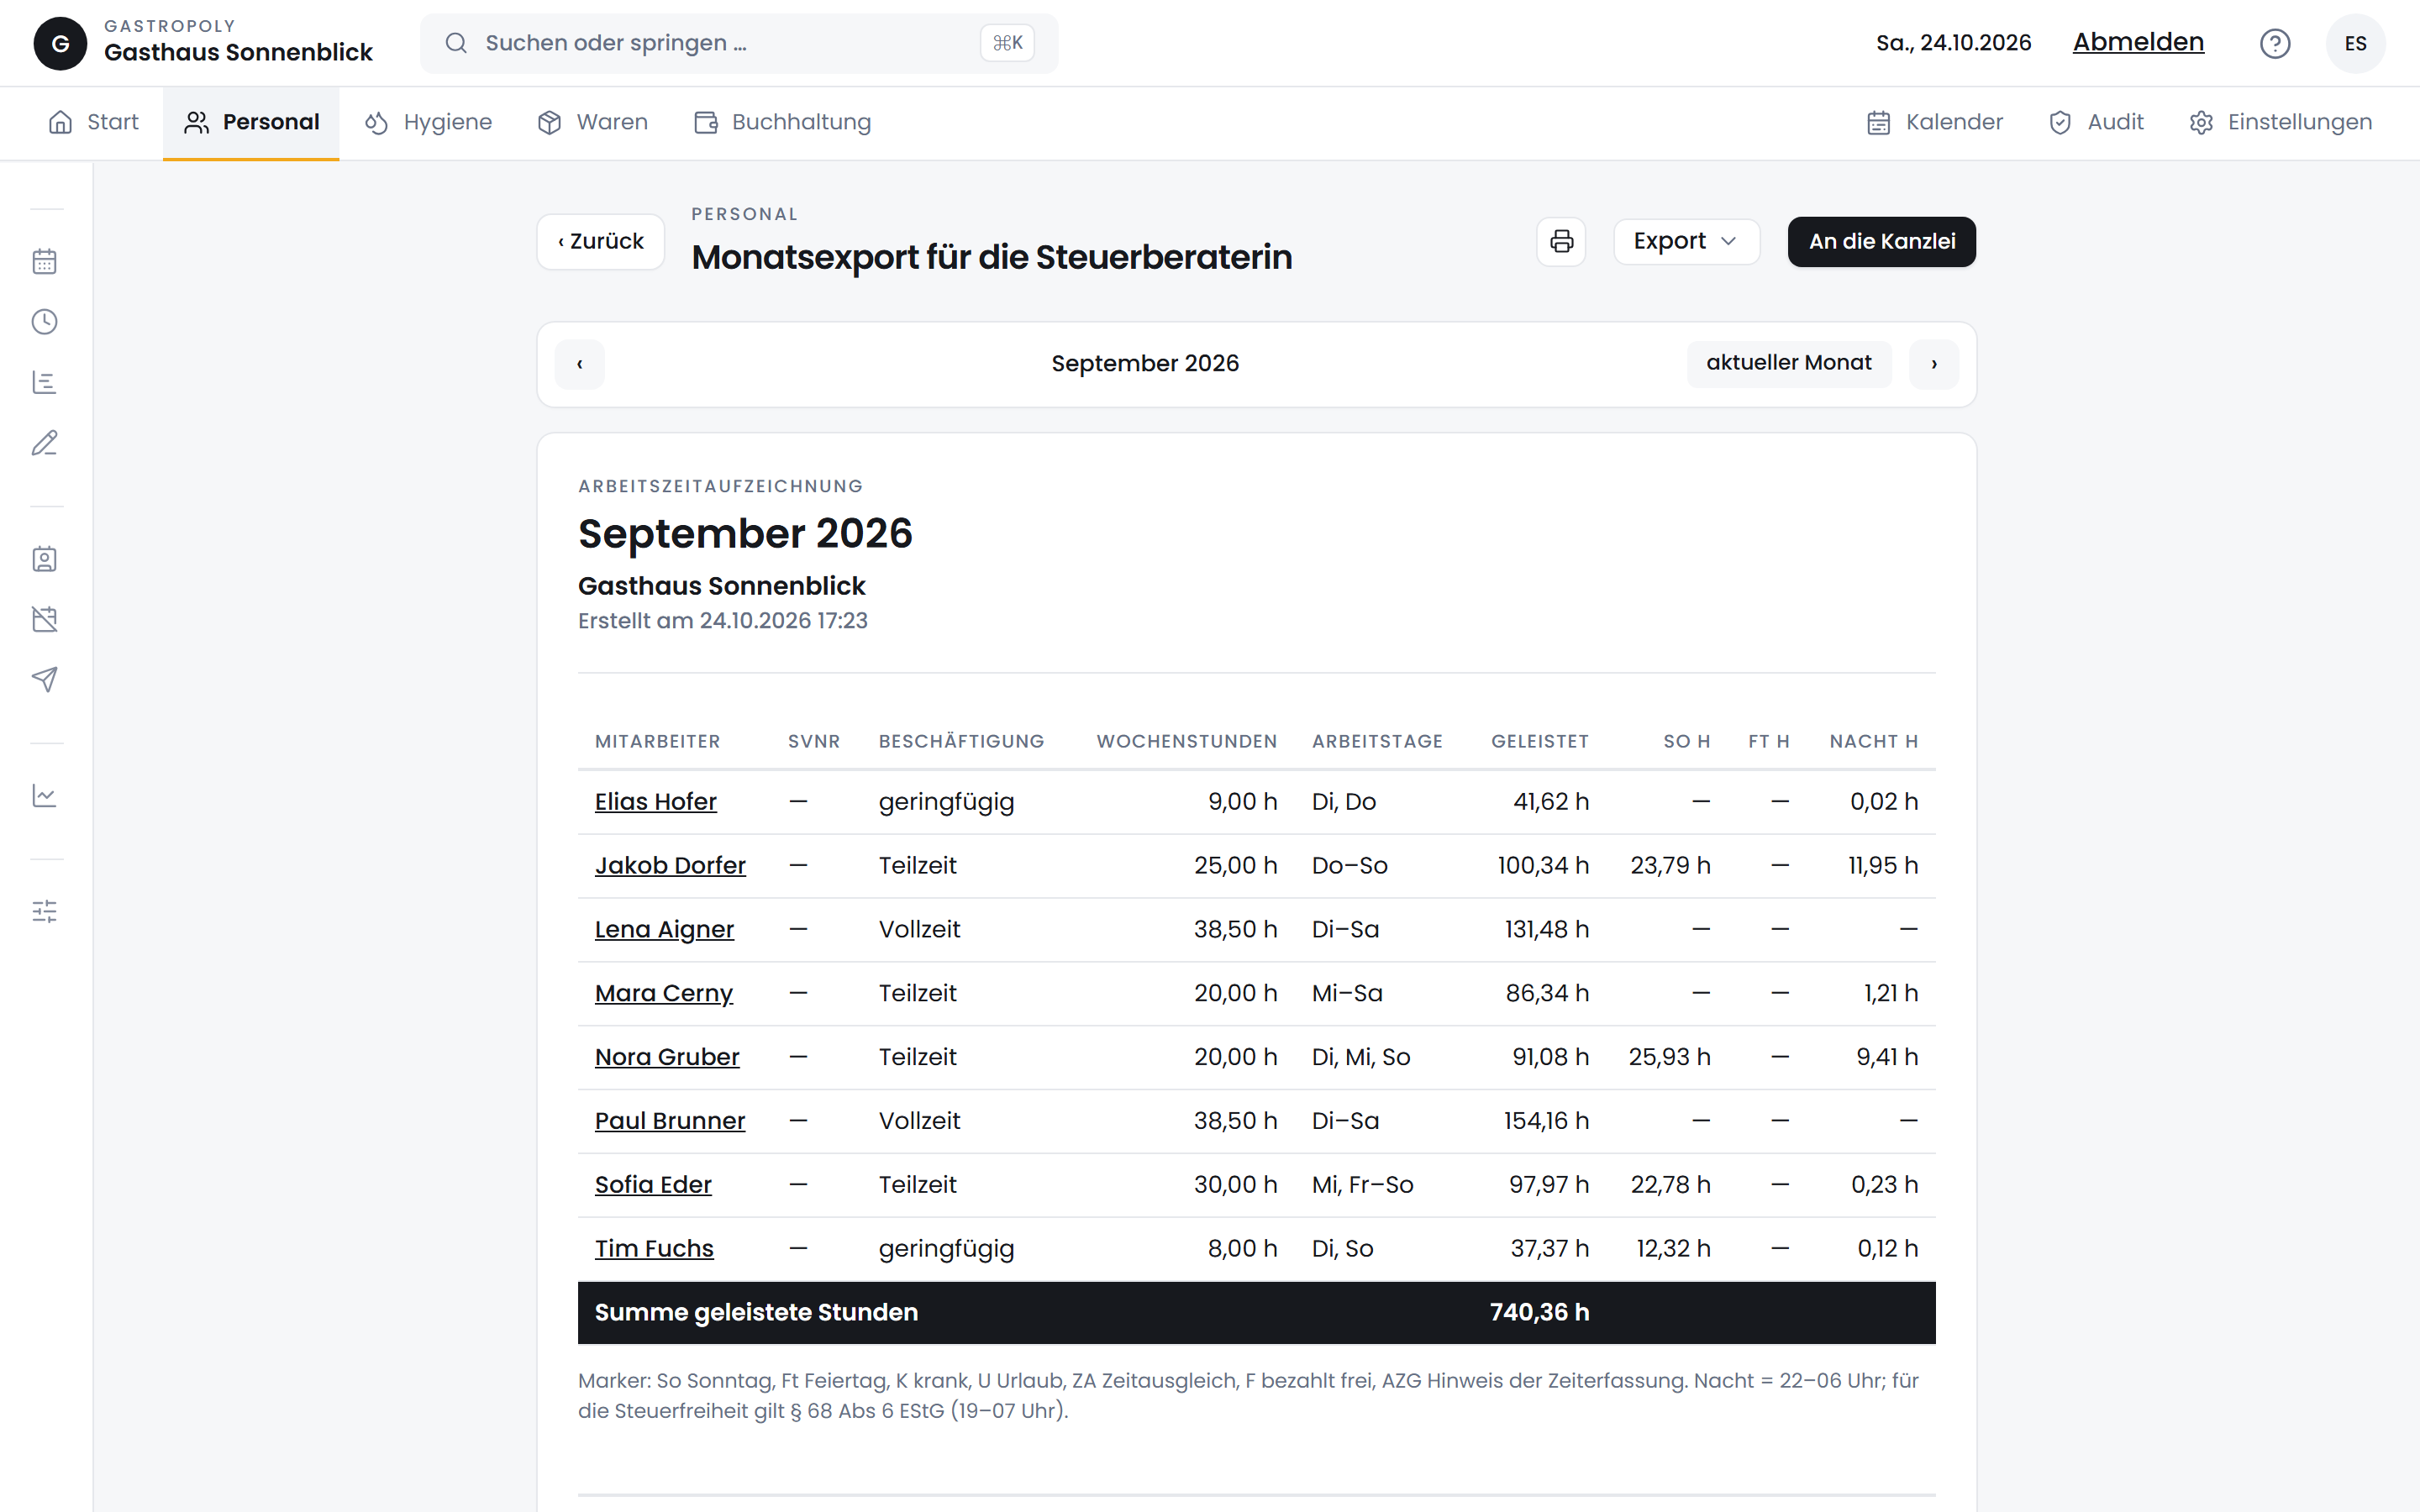Focus the Suchen oder springen search field
2420x1512 pixels.
[739, 43]
